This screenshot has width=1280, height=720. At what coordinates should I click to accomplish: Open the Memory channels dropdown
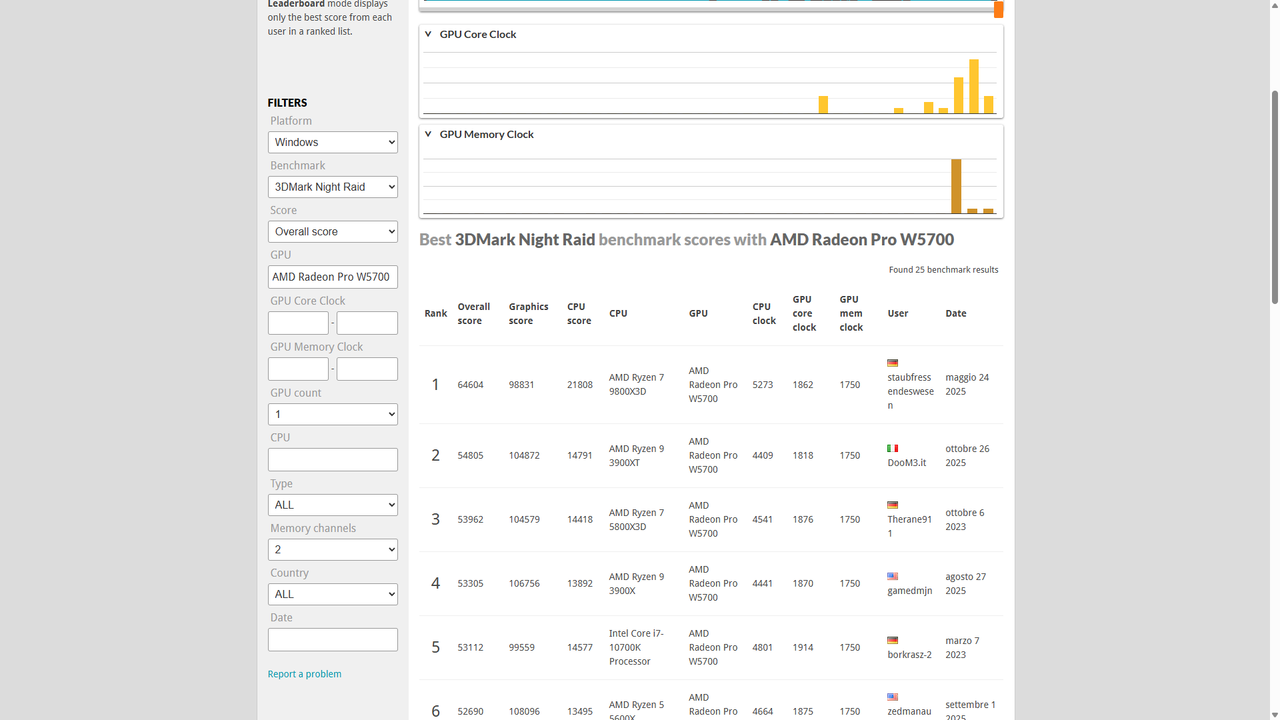pyautogui.click(x=333, y=550)
